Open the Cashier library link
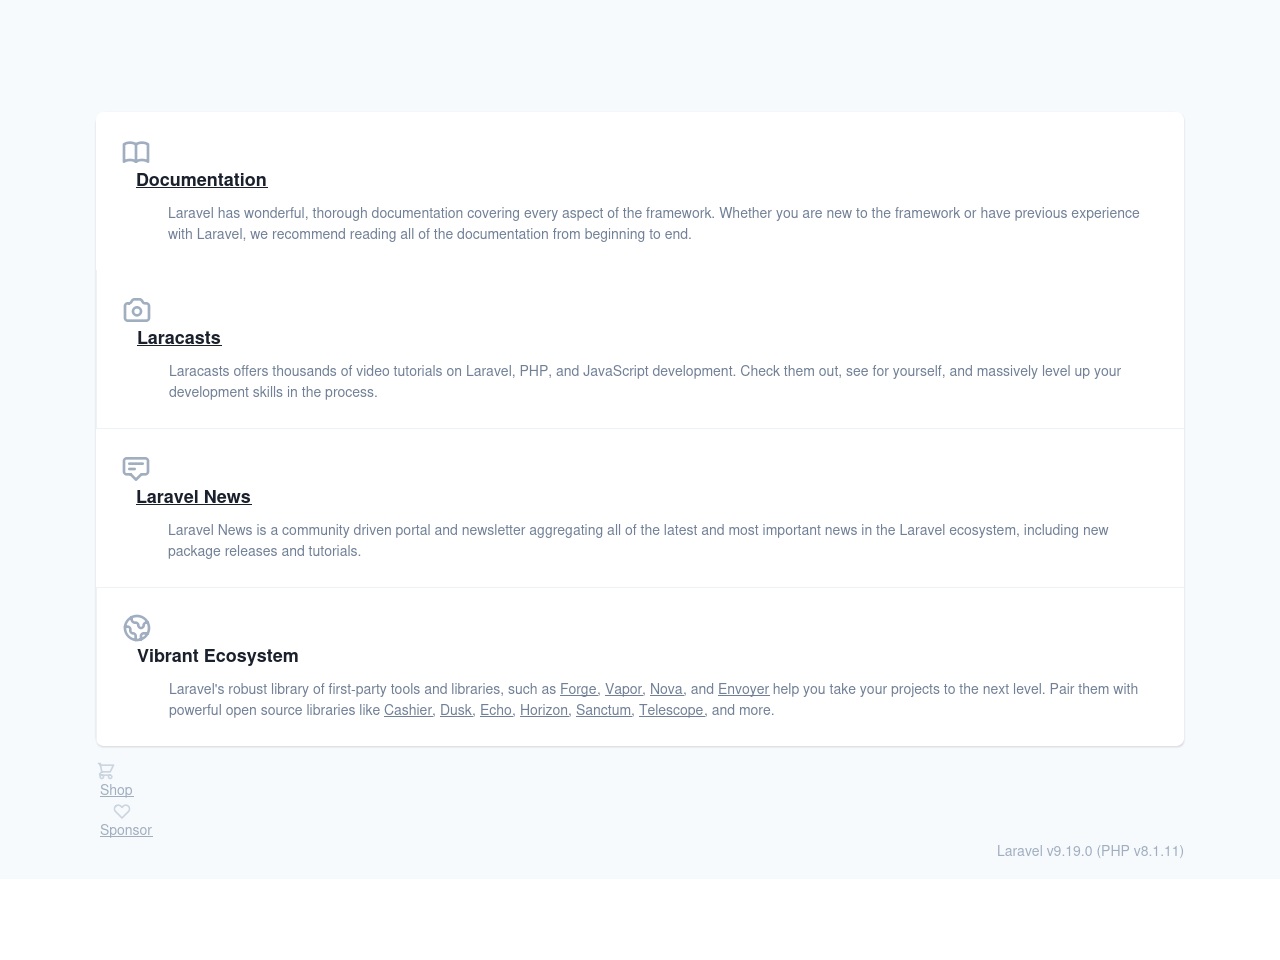1280x960 pixels. coord(408,710)
